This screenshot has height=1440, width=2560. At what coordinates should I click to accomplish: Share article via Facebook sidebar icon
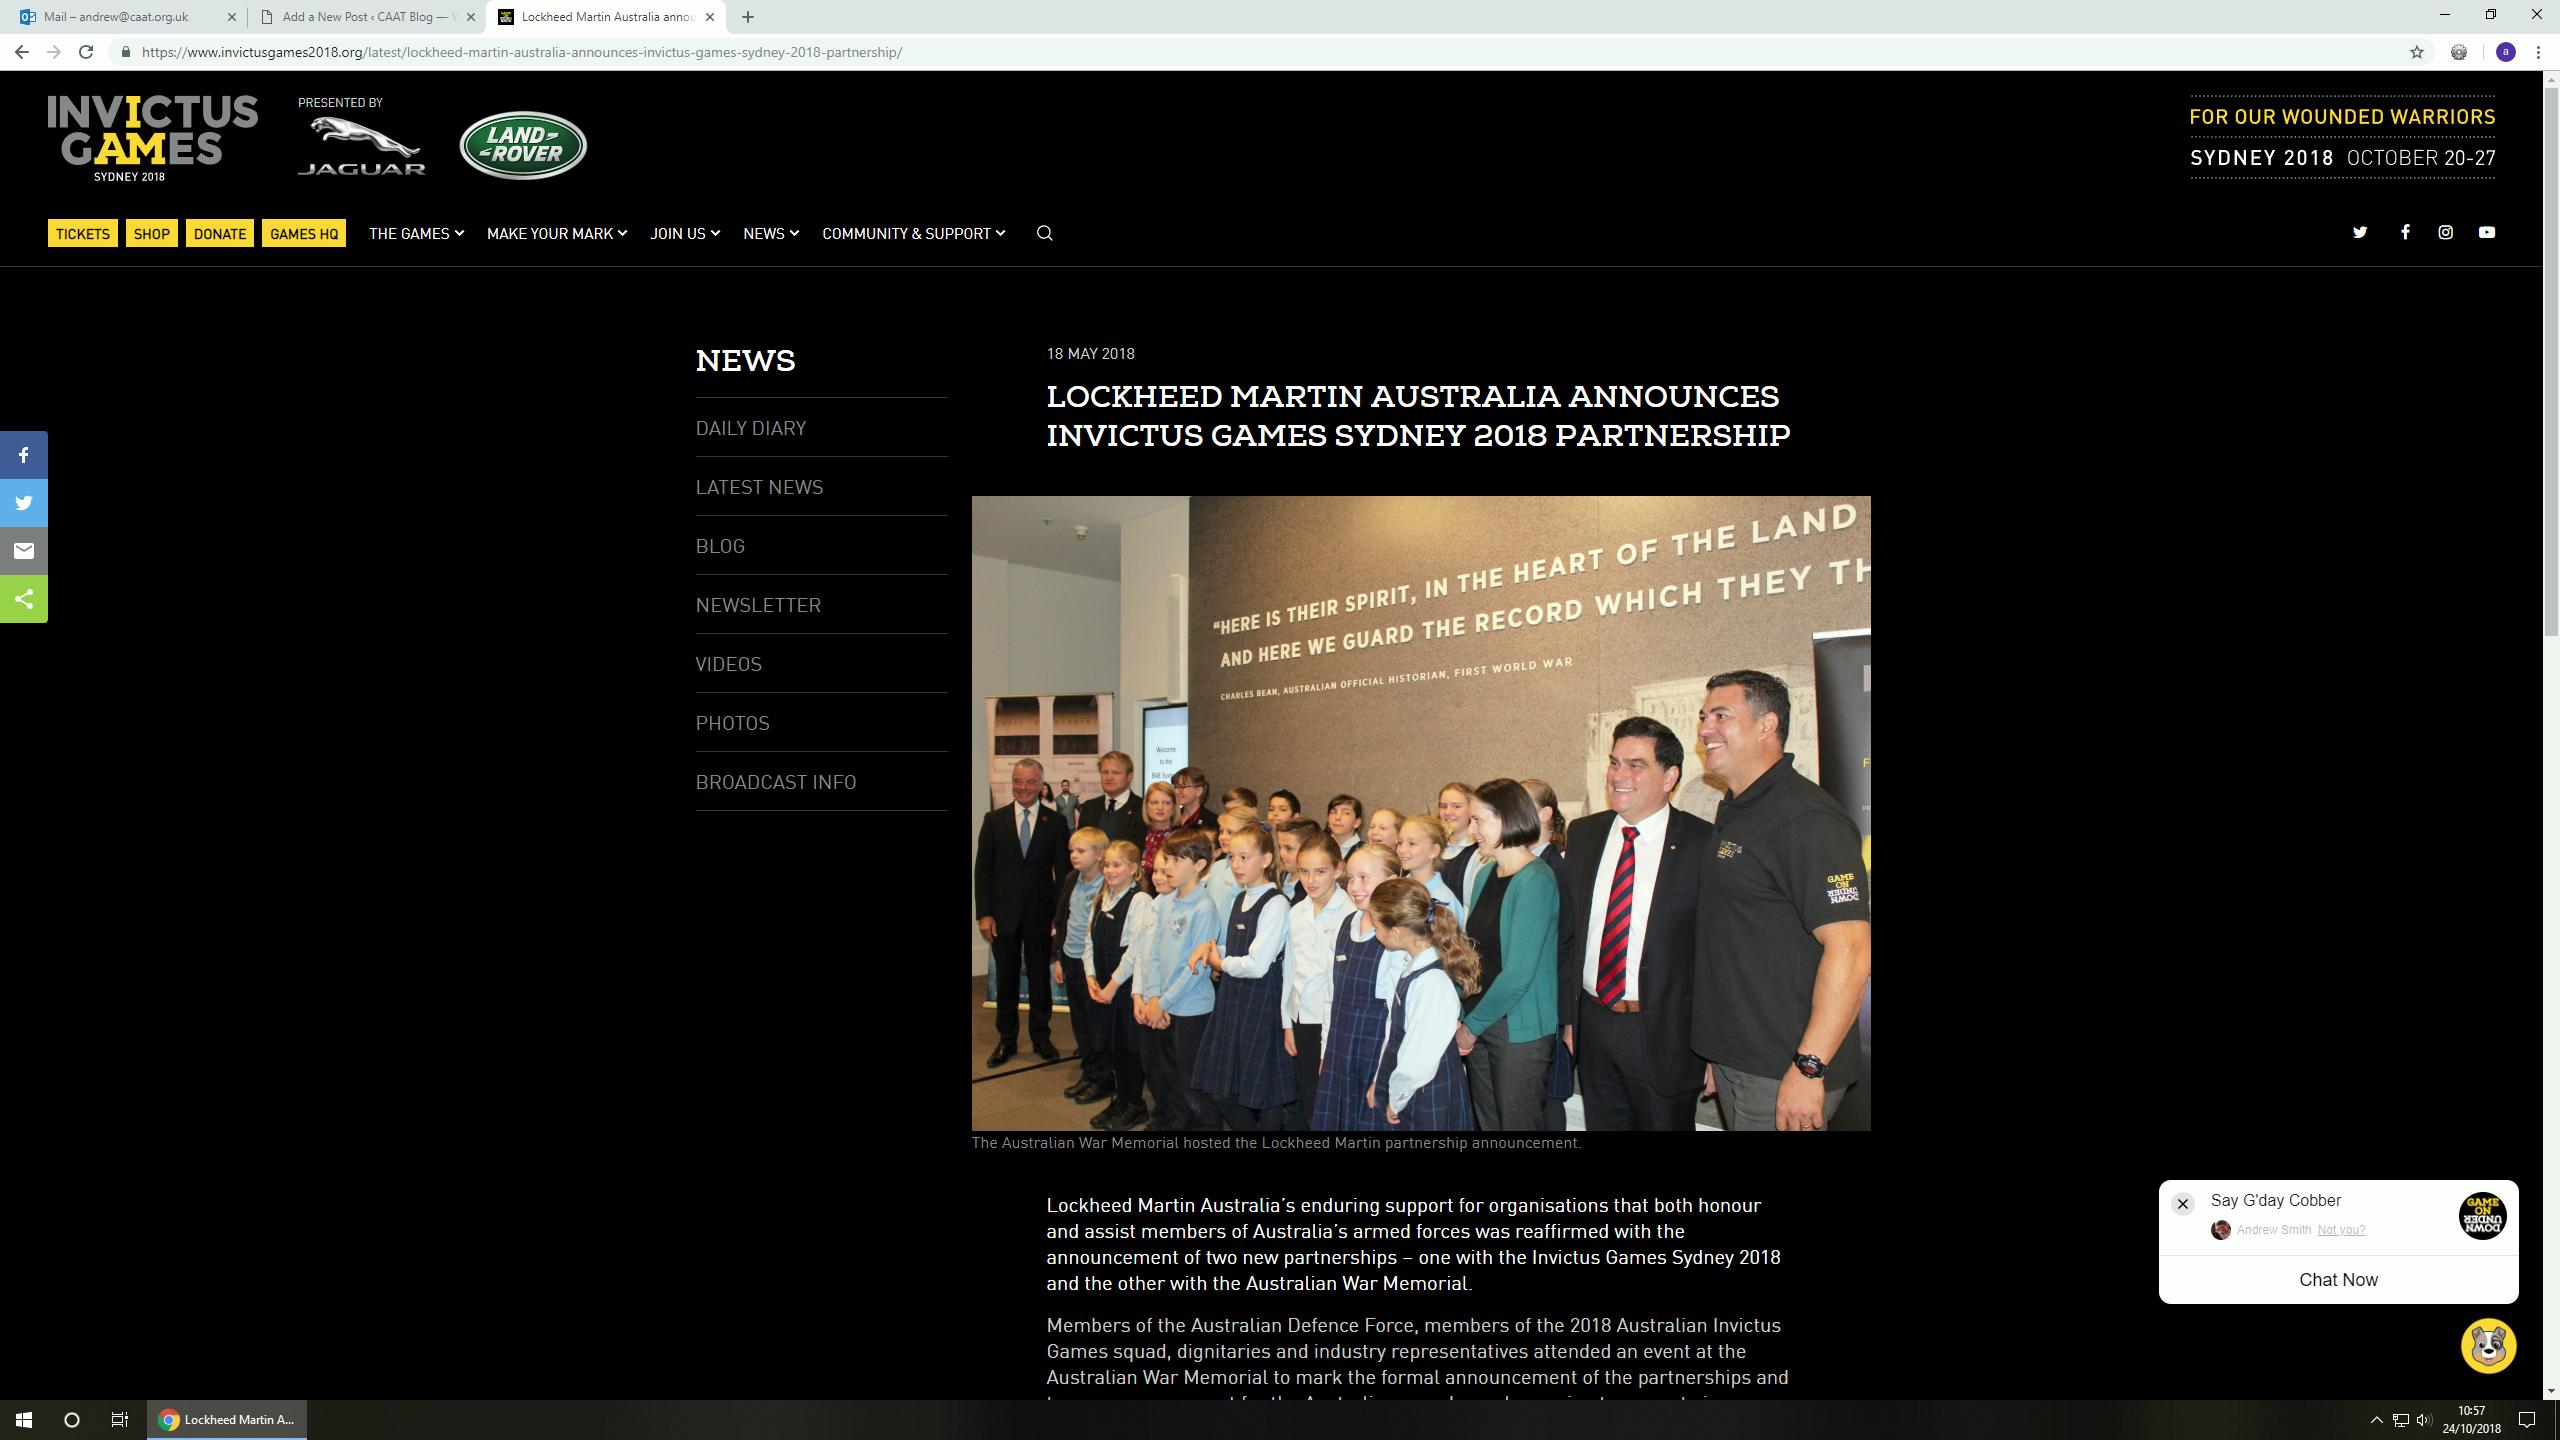click(x=24, y=455)
